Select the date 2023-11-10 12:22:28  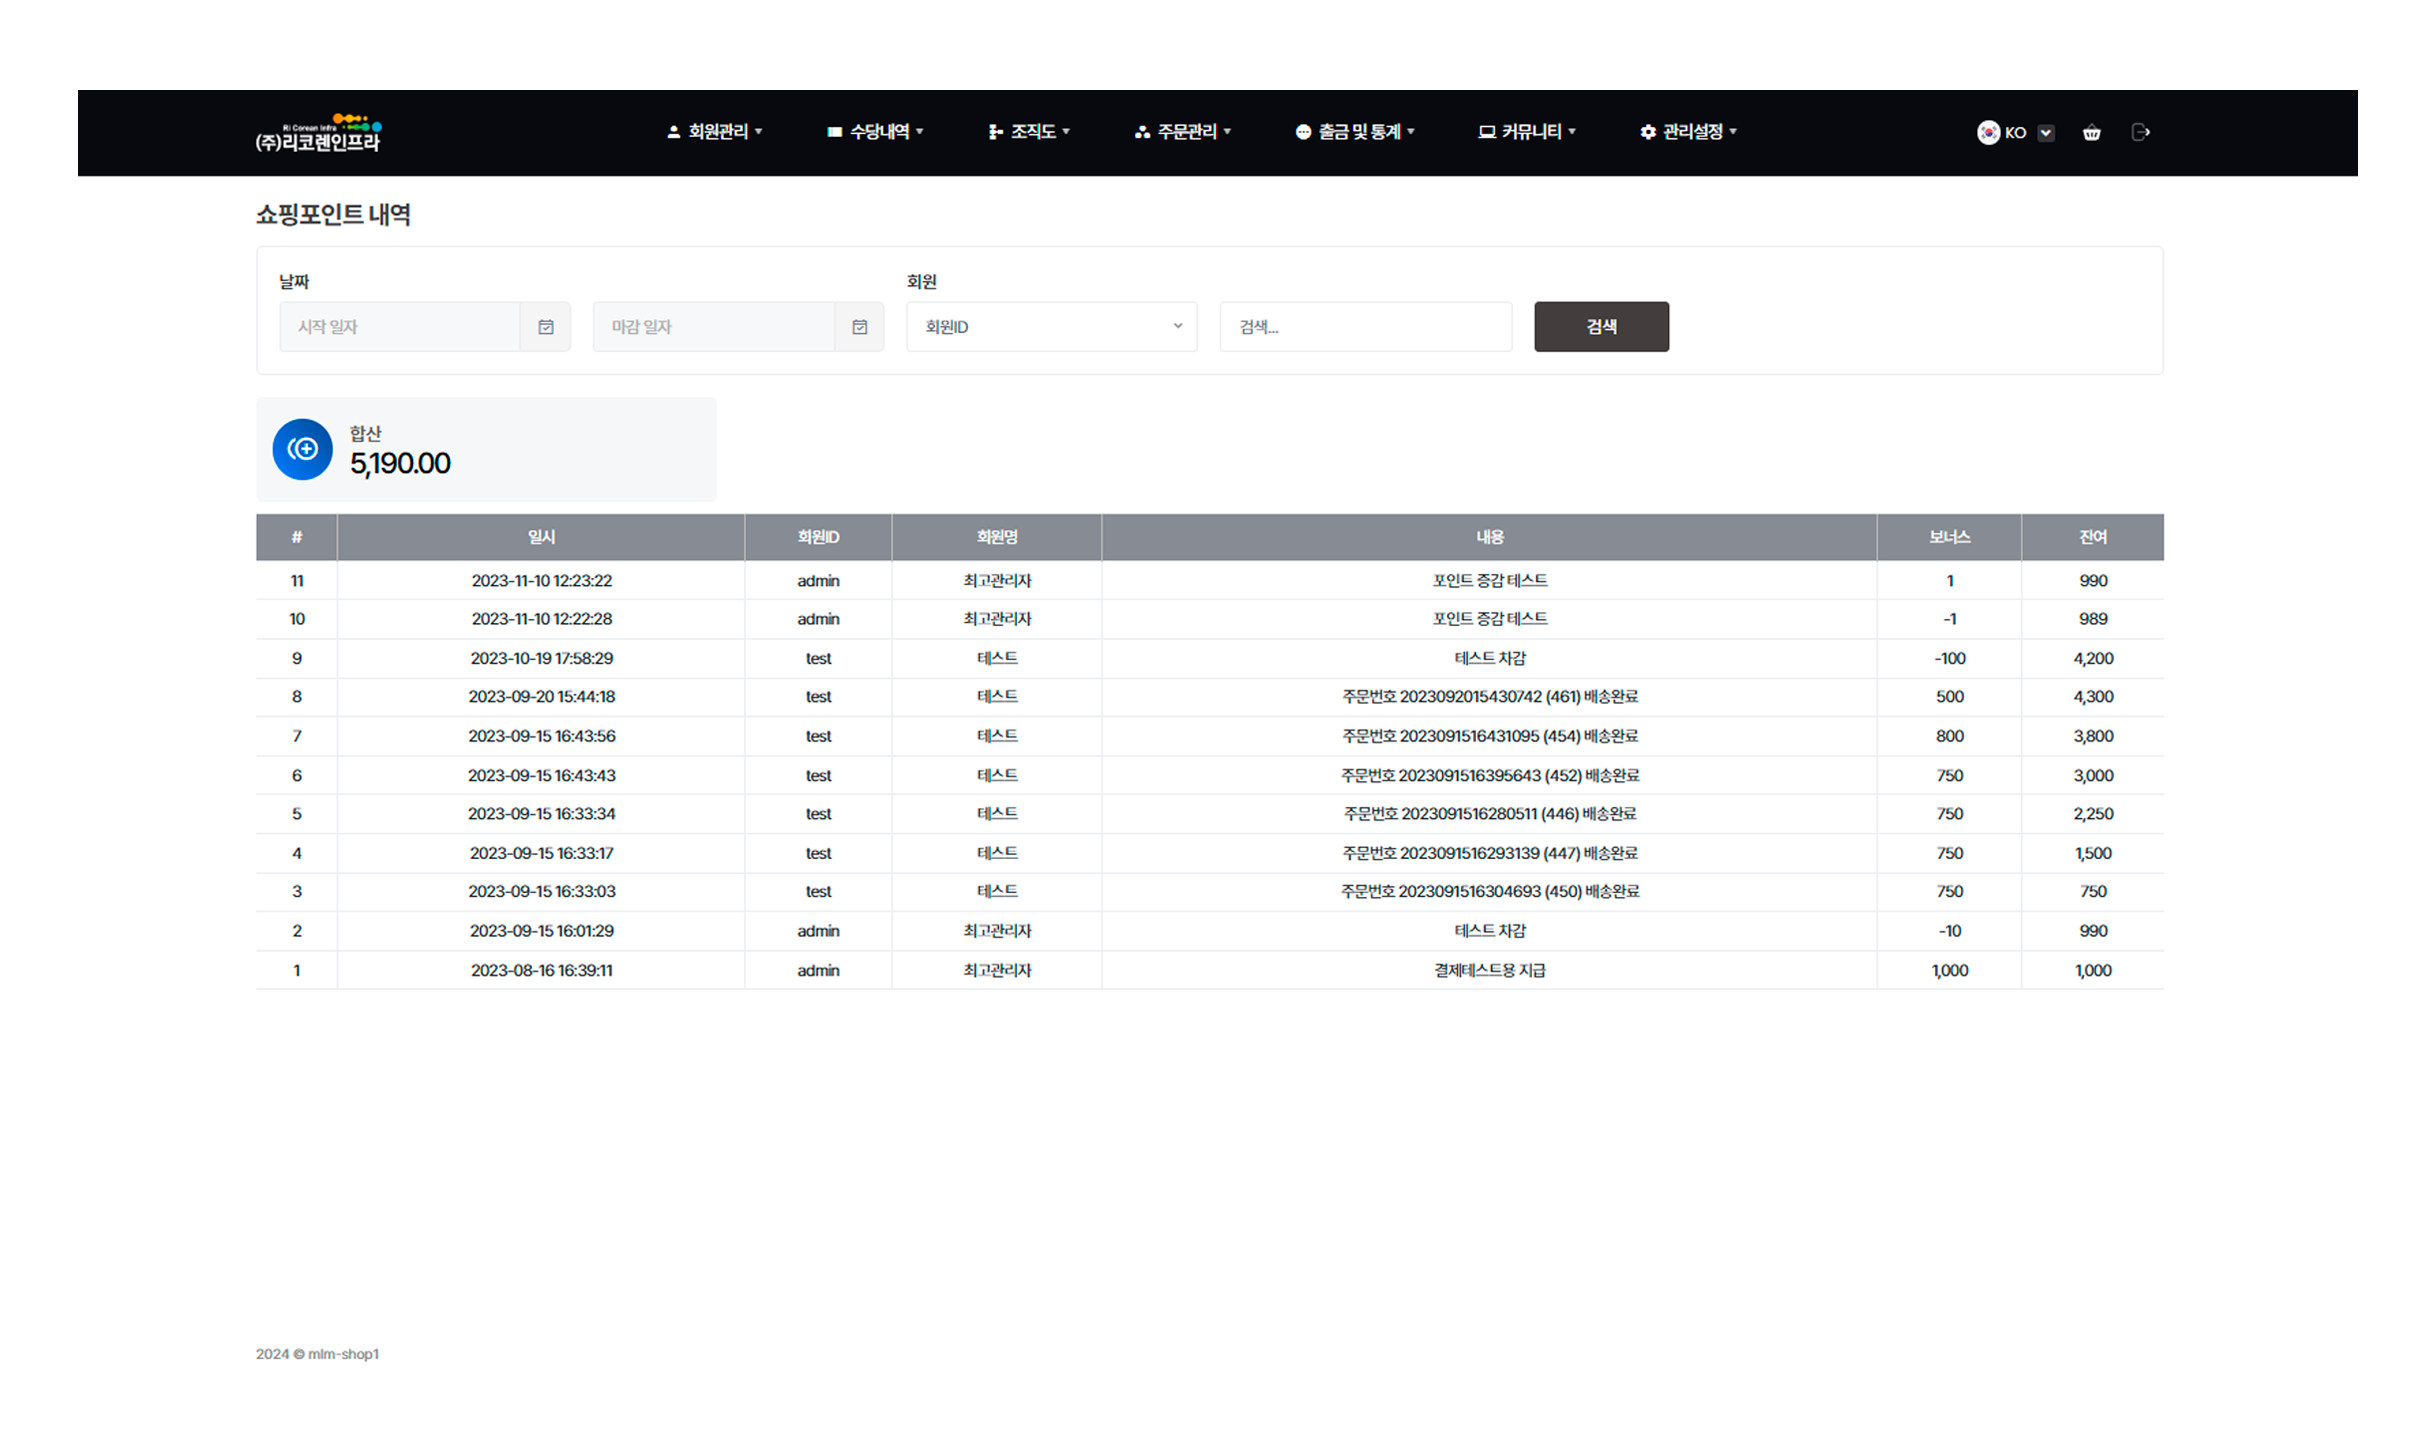[x=542, y=619]
